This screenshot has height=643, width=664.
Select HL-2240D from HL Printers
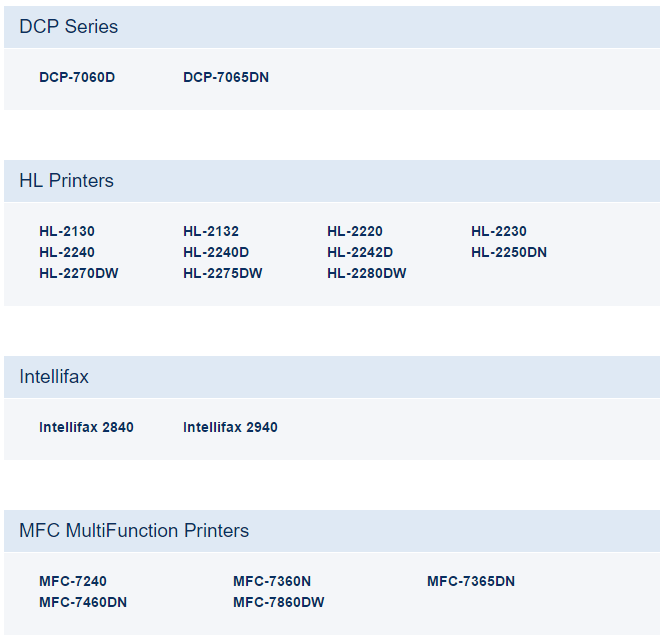coord(216,252)
